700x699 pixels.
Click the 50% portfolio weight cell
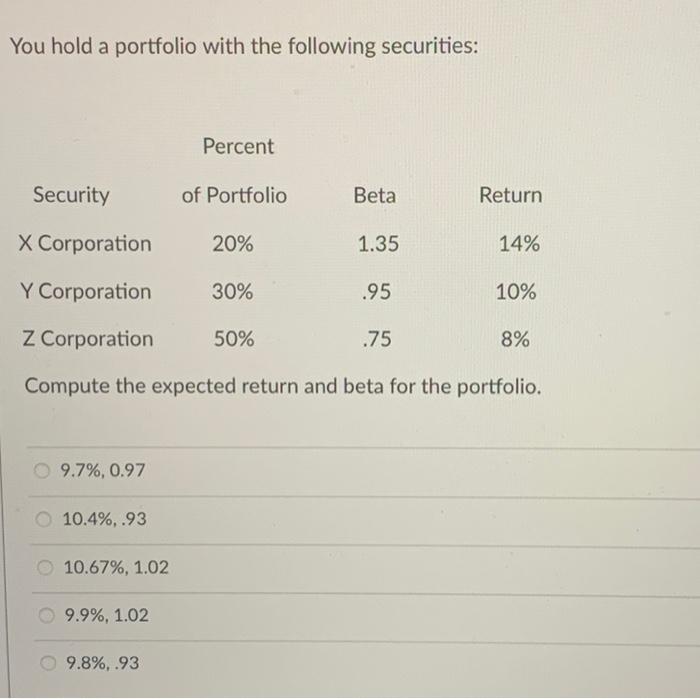[x=233, y=339]
